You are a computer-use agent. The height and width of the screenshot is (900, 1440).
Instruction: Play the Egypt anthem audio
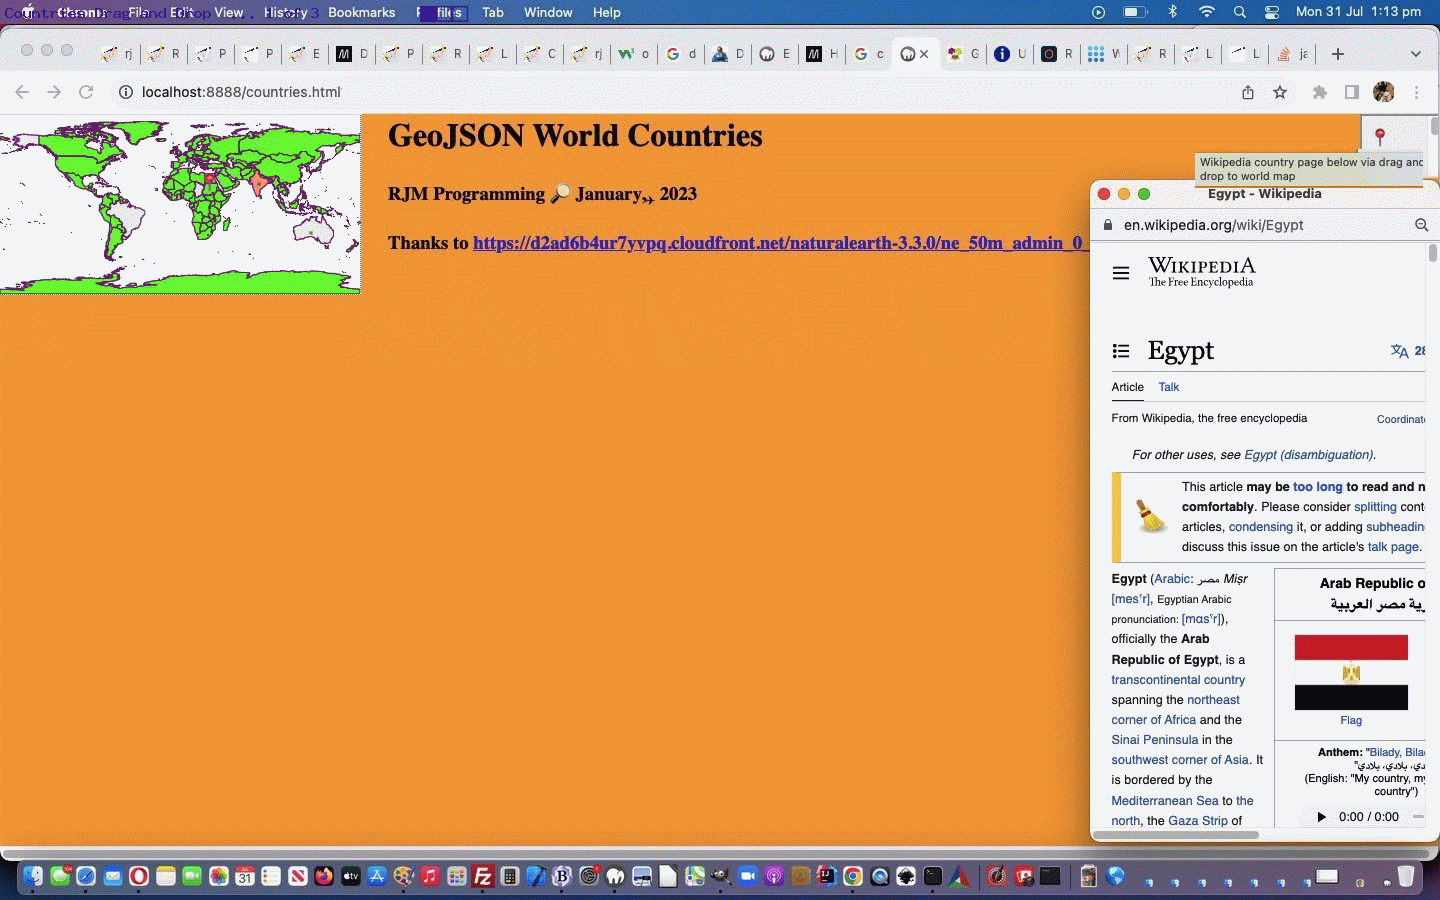click(1321, 817)
